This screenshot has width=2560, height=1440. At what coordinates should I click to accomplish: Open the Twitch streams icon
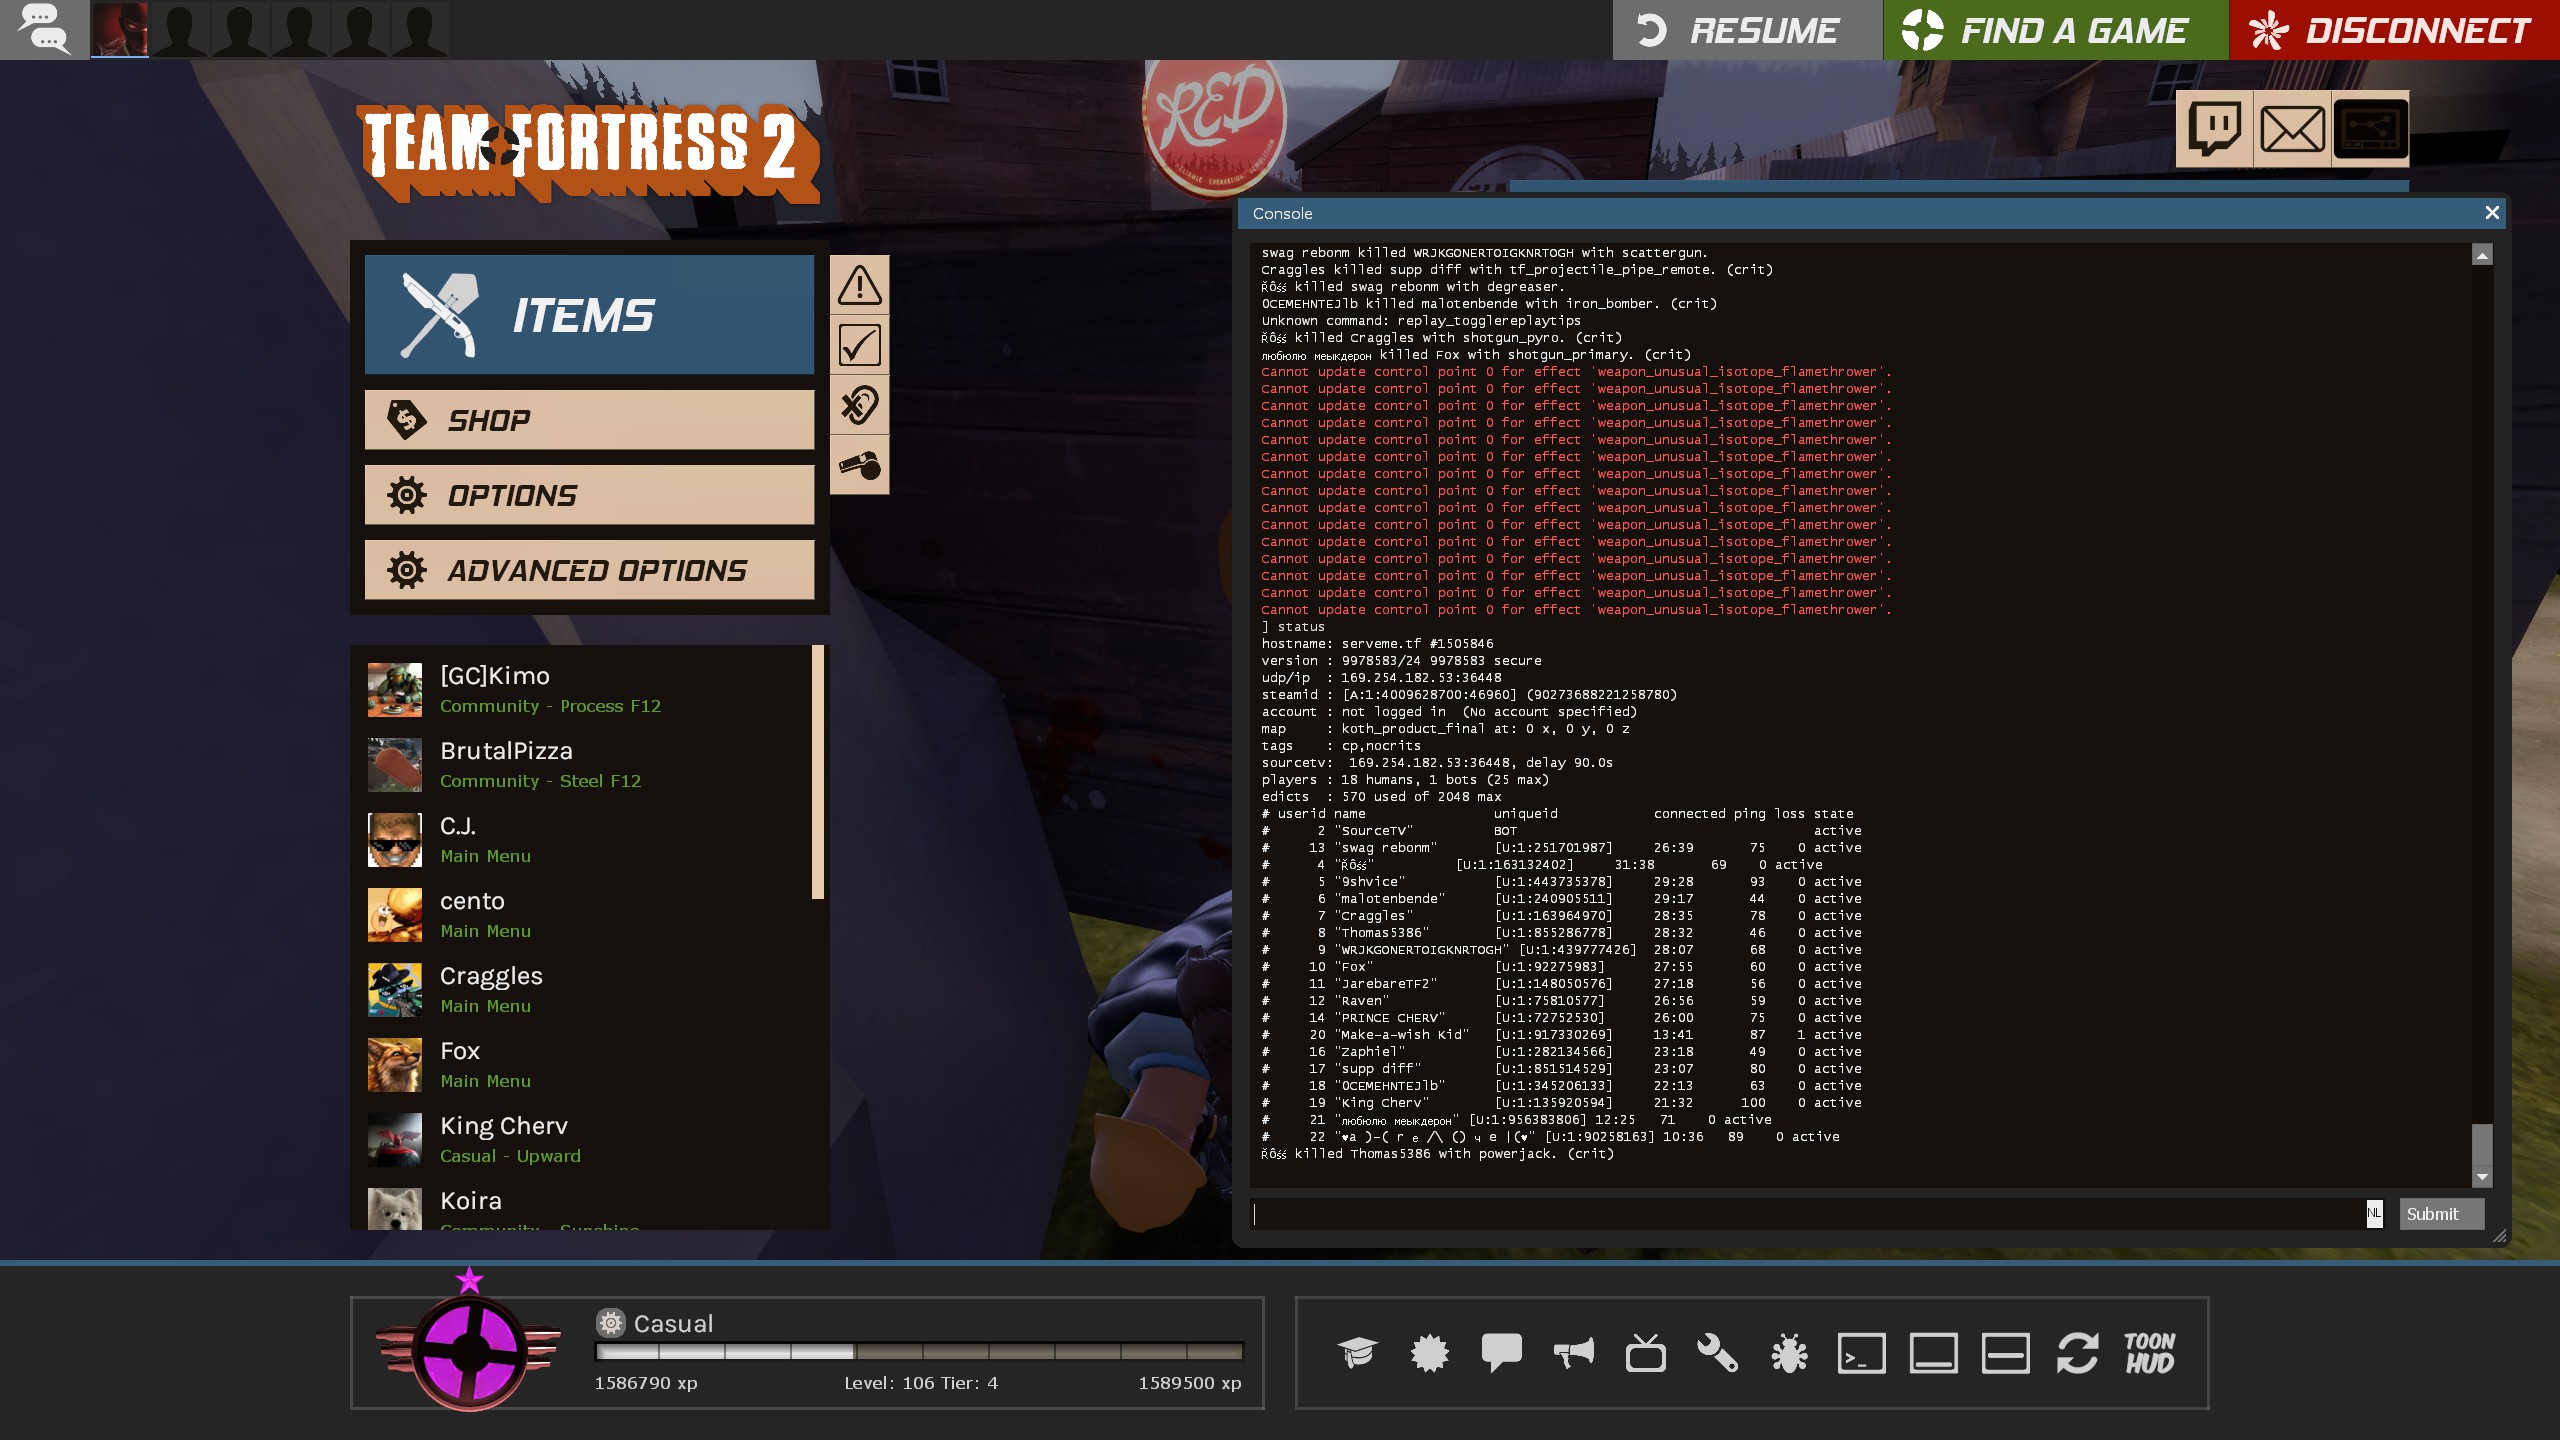pos(2214,129)
